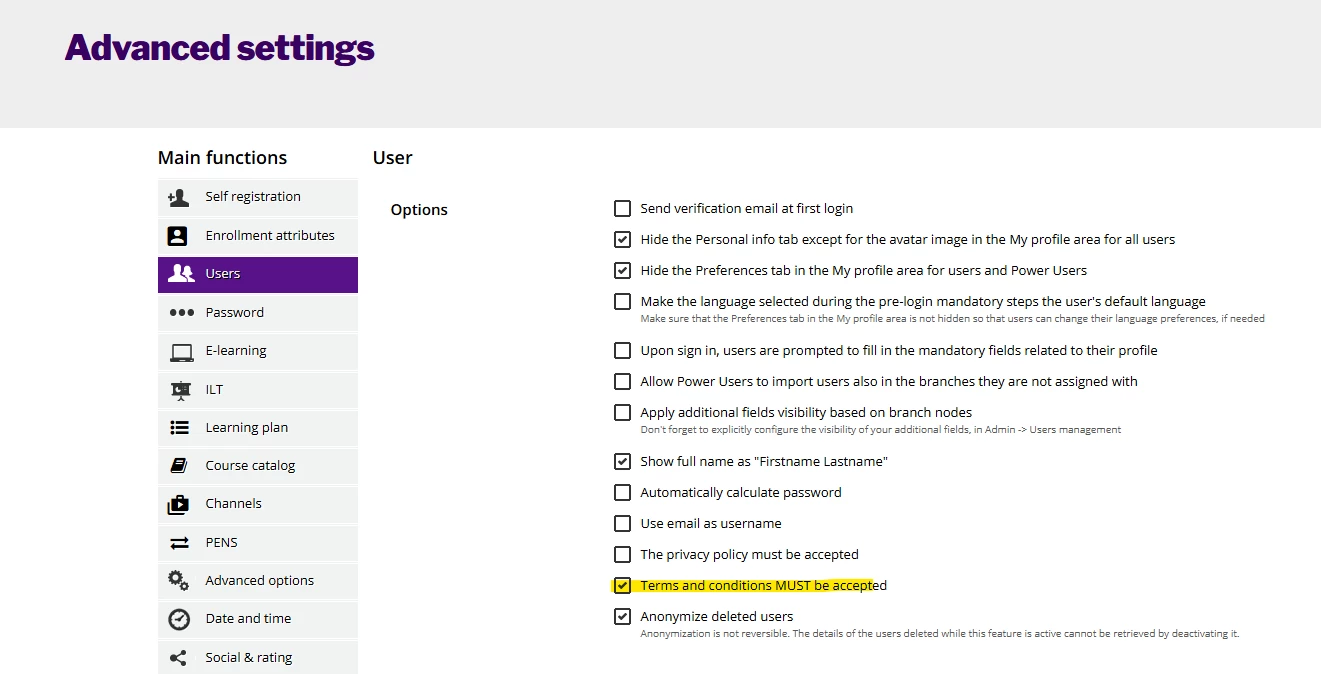Click the Course catalog book icon
The height and width of the screenshot is (674, 1321).
(179, 466)
